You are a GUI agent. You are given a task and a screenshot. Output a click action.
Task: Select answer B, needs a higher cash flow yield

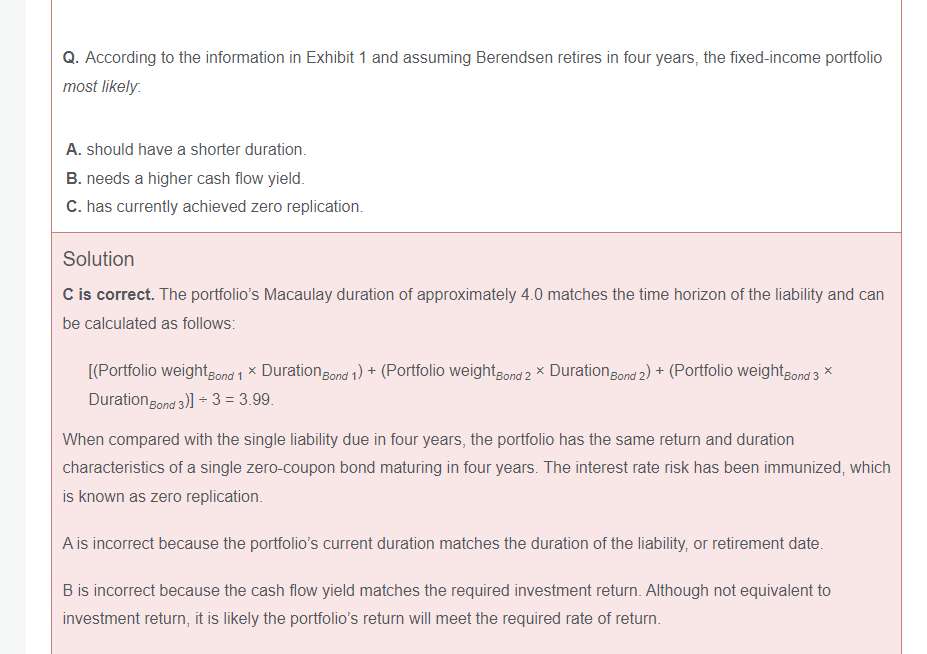tap(185, 178)
